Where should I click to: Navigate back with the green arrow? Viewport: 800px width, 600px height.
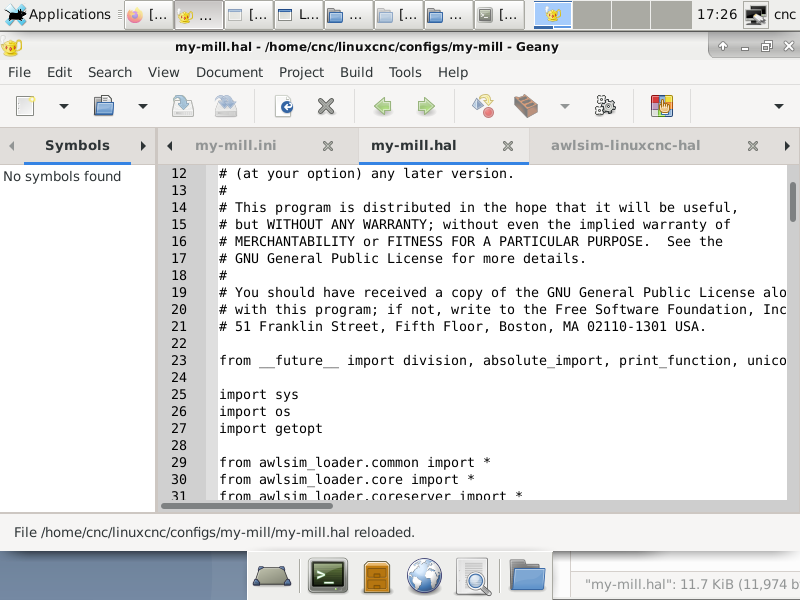[x=383, y=106]
